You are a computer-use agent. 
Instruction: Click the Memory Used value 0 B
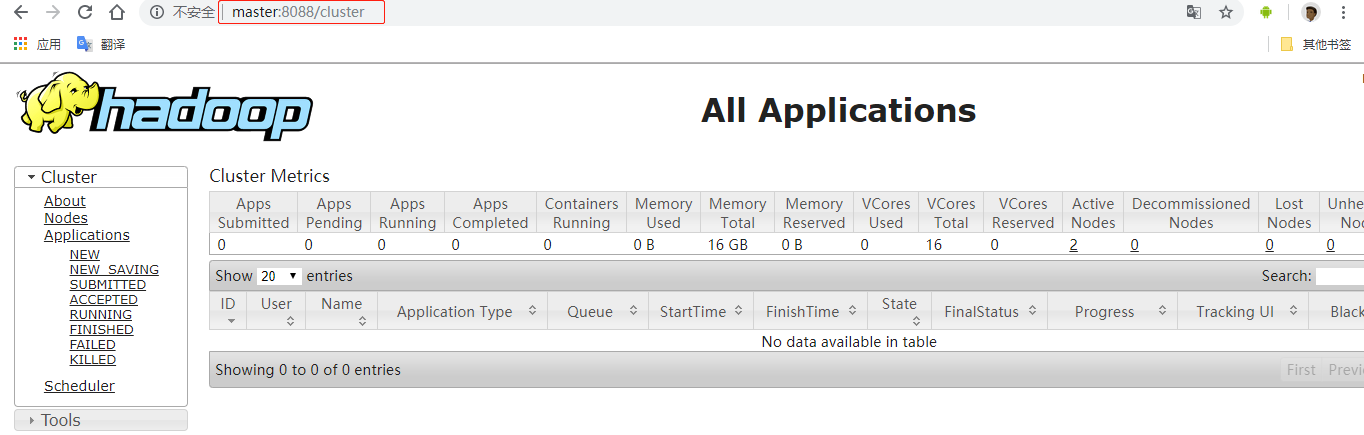pyautogui.click(x=644, y=245)
